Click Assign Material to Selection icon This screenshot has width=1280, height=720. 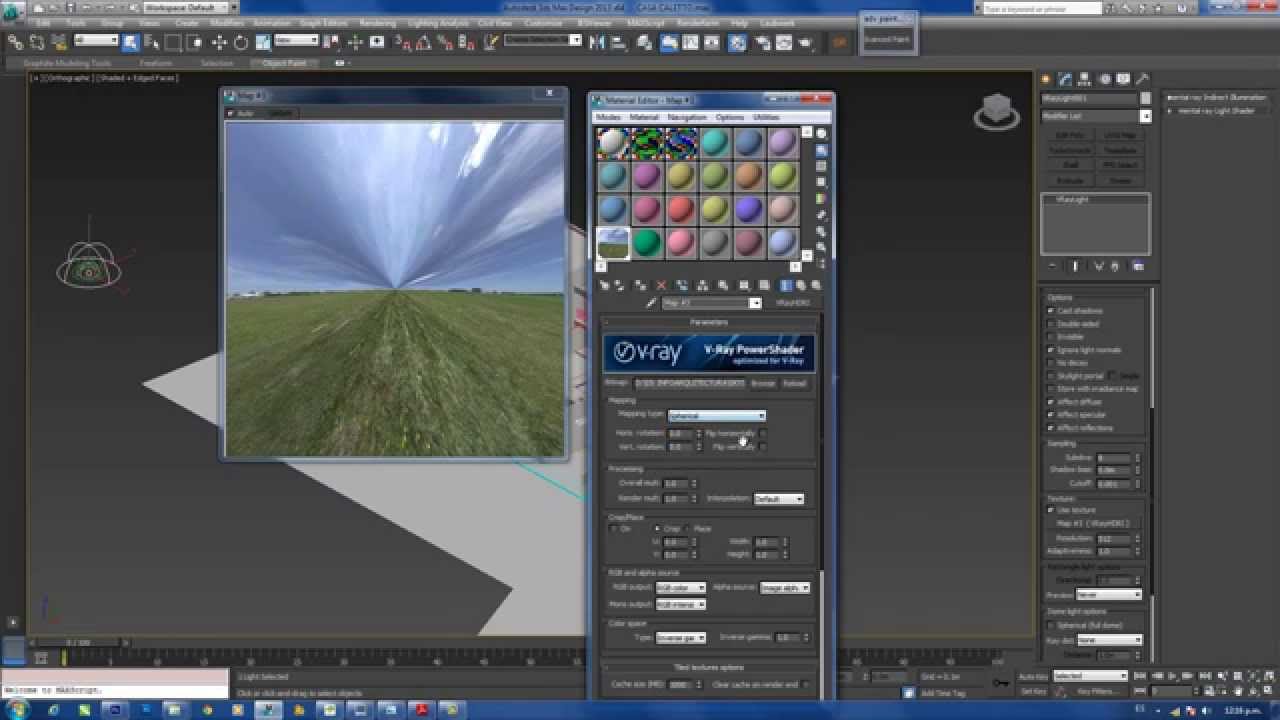pos(641,285)
